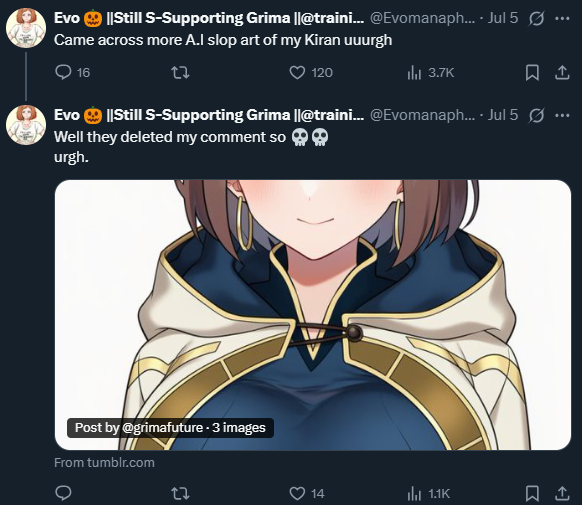Repost the second tweet
The image size is (582, 505).
pyautogui.click(x=180, y=493)
